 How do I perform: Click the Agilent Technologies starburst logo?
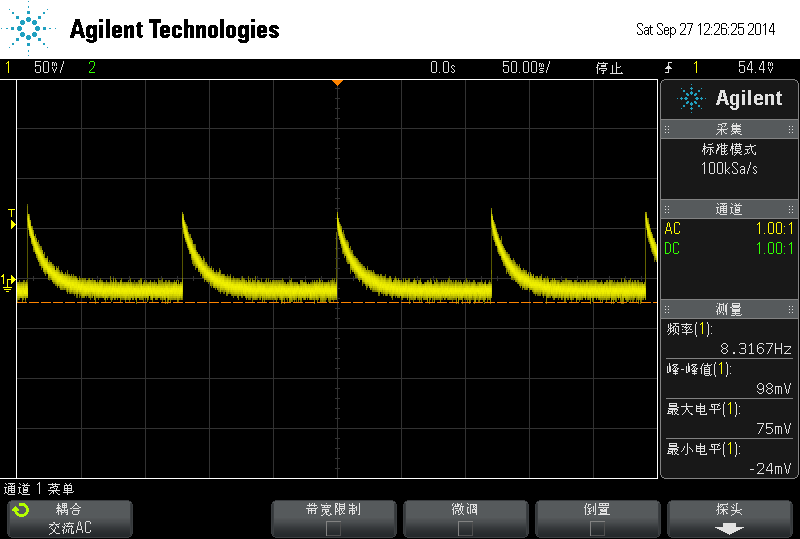tap(28, 29)
